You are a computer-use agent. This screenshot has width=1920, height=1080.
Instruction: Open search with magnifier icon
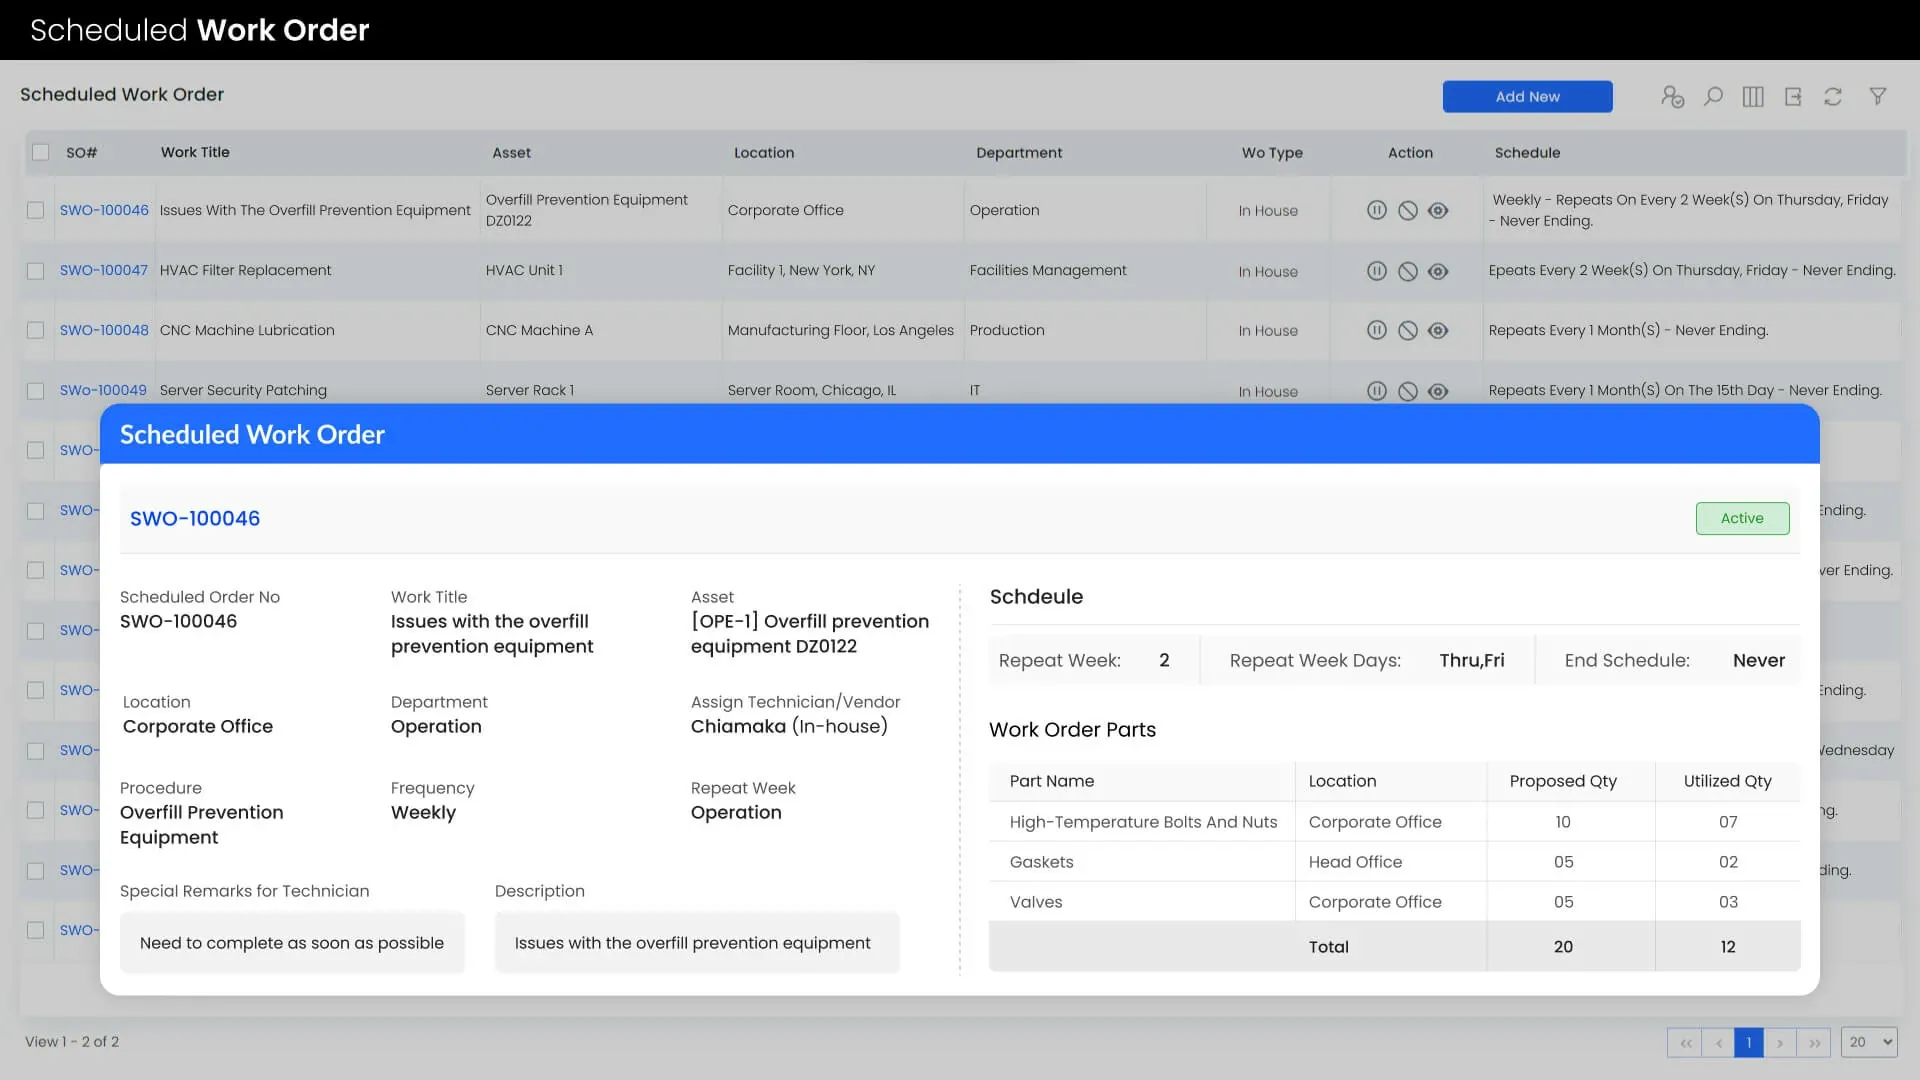pyautogui.click(x=1713, y=97)
